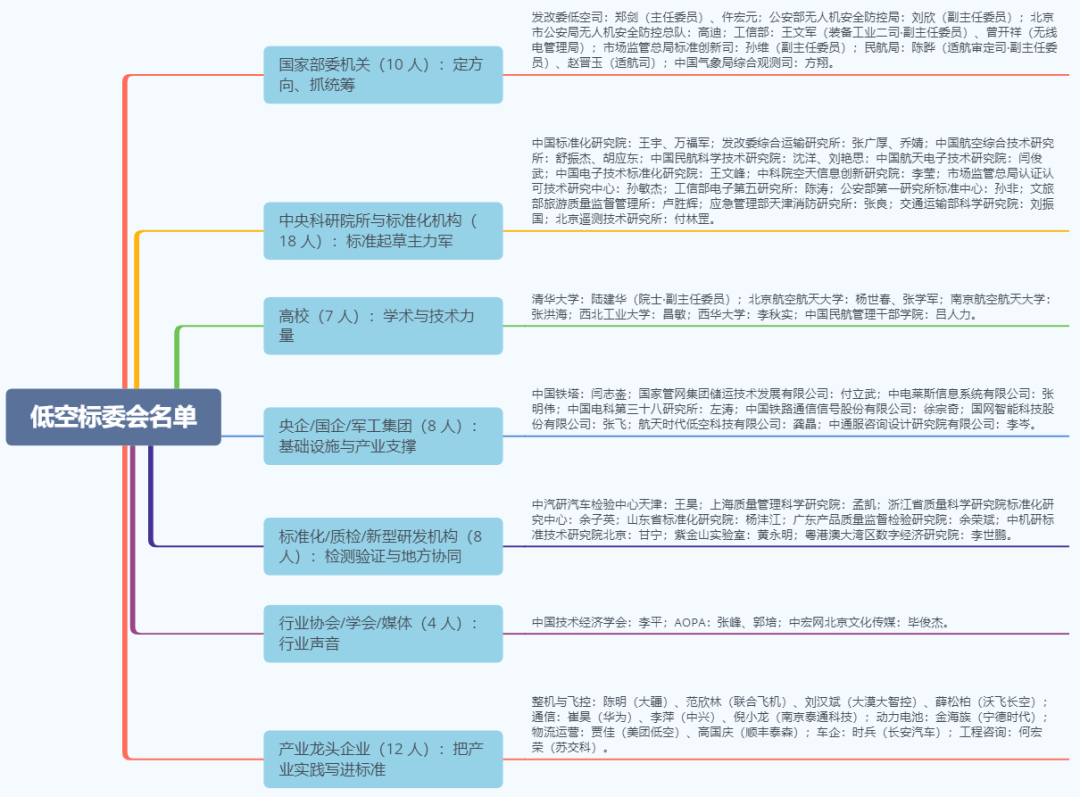Select the 标准化/质检/新型研发机构 node
This screenshot has width=1080, height=797.
pyautogui.click(x=383, y=546)
